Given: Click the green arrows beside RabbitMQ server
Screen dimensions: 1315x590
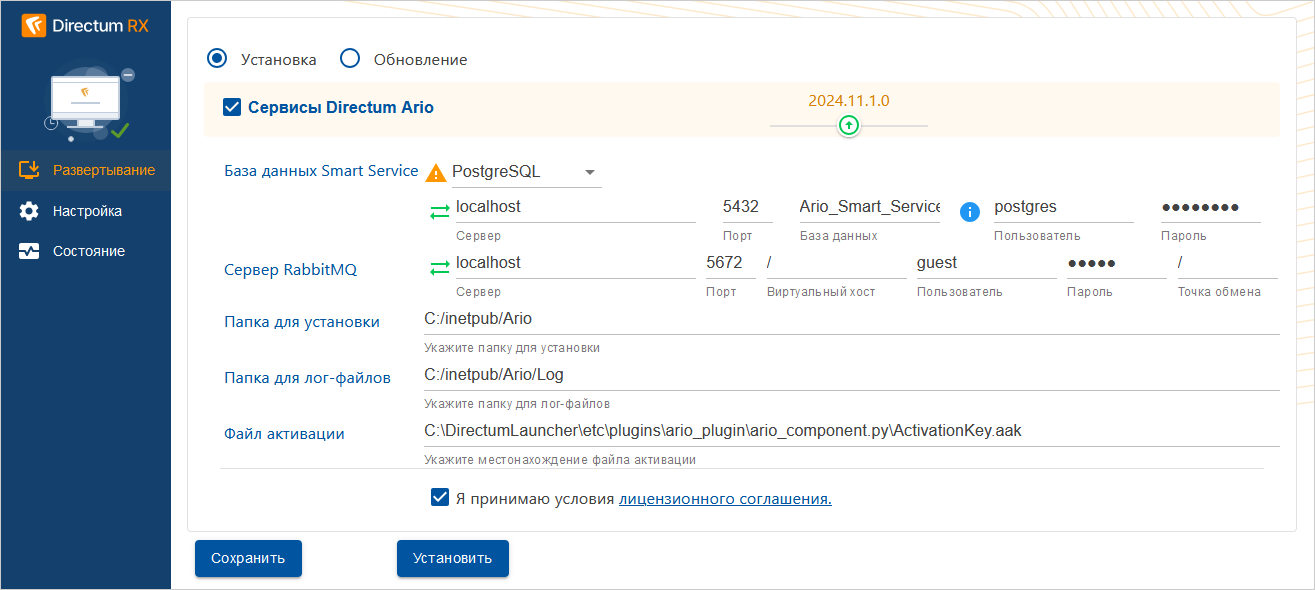Looking at the screenshot, I should point(440,268).
